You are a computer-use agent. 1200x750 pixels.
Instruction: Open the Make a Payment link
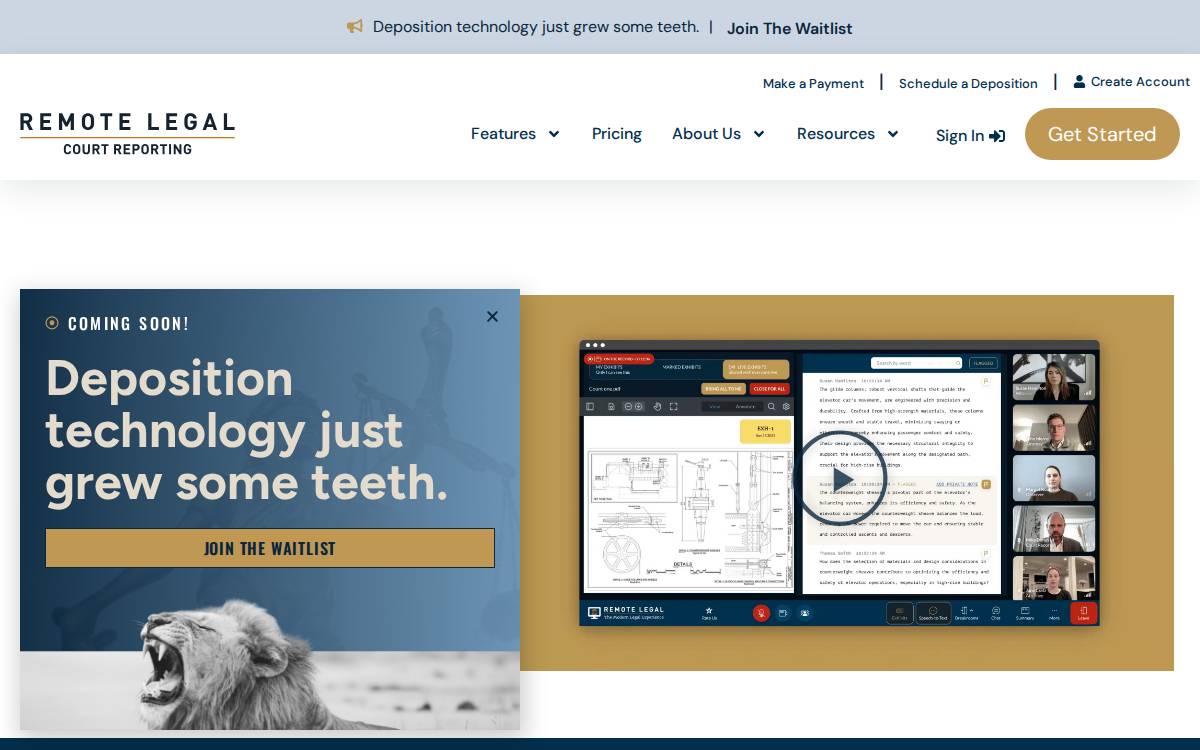pyautogui.click(x=813, y=83)
